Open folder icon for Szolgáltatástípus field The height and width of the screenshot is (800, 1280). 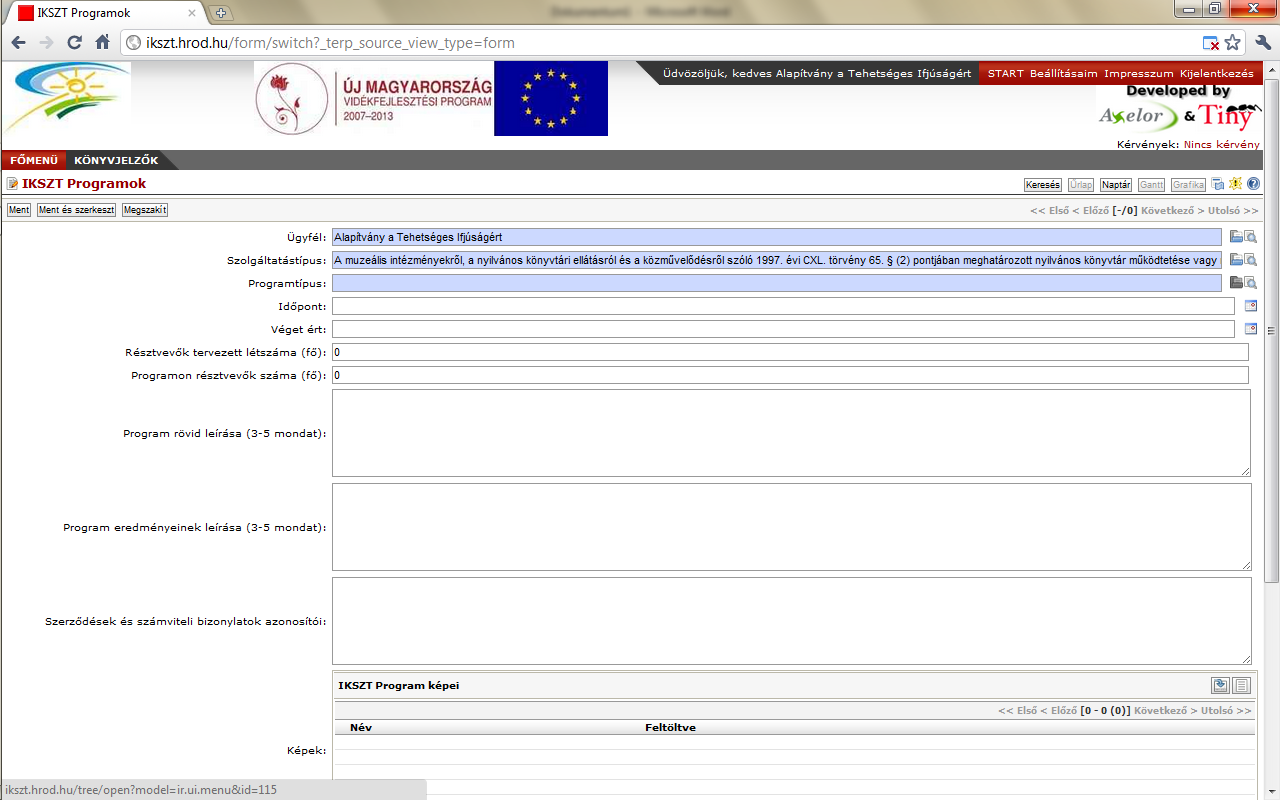coord(1236,260)
